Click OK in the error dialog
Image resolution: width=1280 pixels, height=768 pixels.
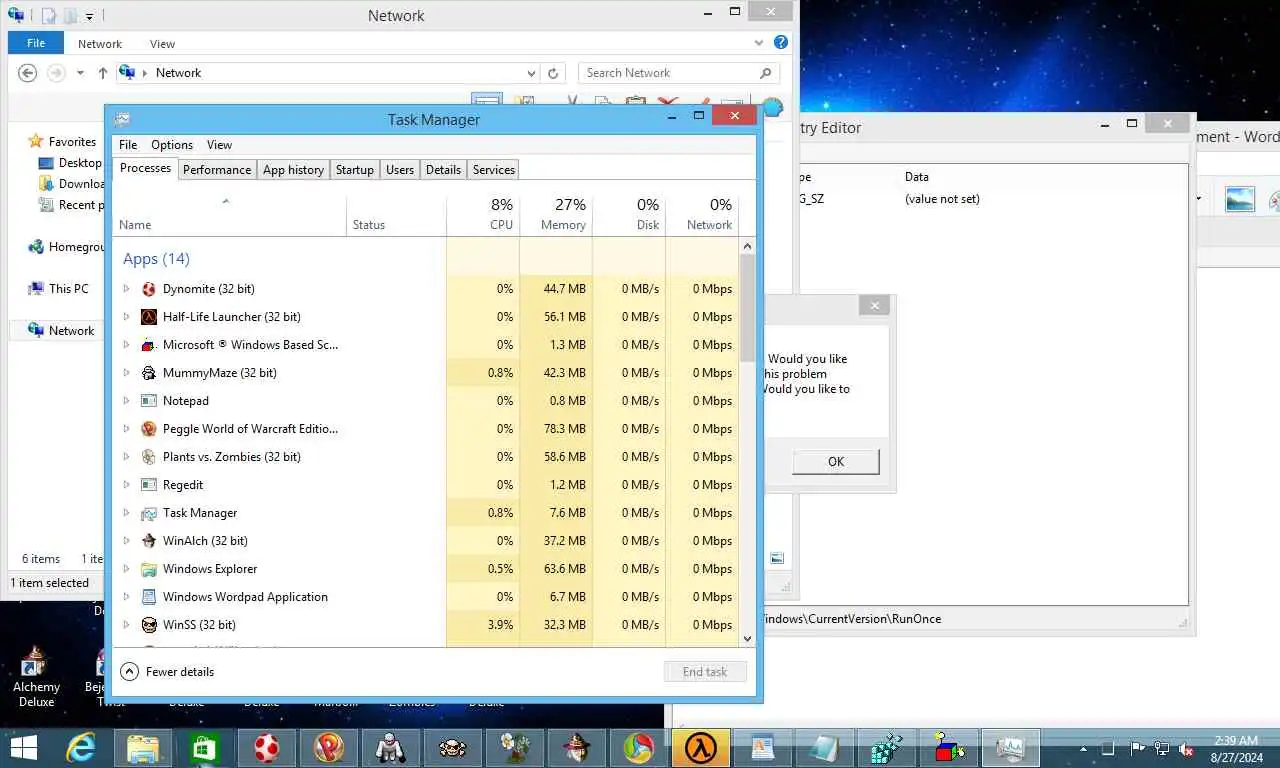[x=836, y=461]
